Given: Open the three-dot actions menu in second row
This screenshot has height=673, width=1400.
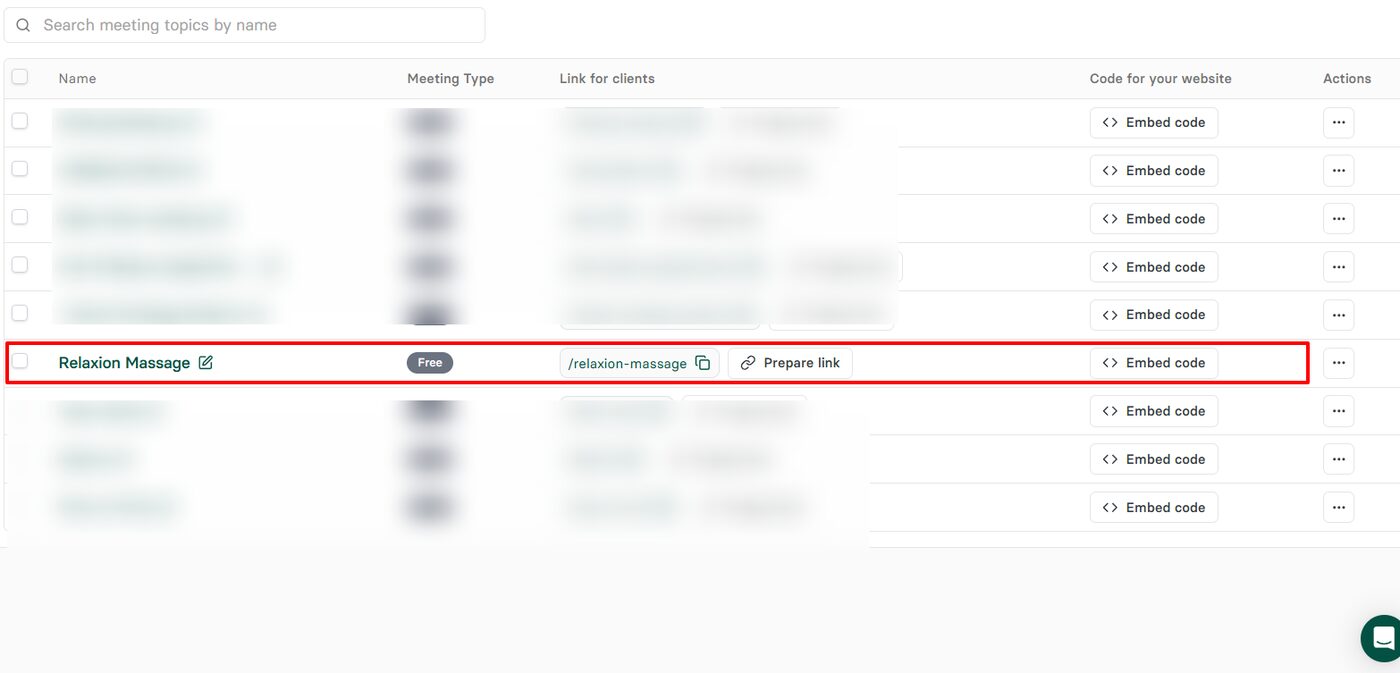Looking at the screenshot, I should click(x=1338, y=170).
